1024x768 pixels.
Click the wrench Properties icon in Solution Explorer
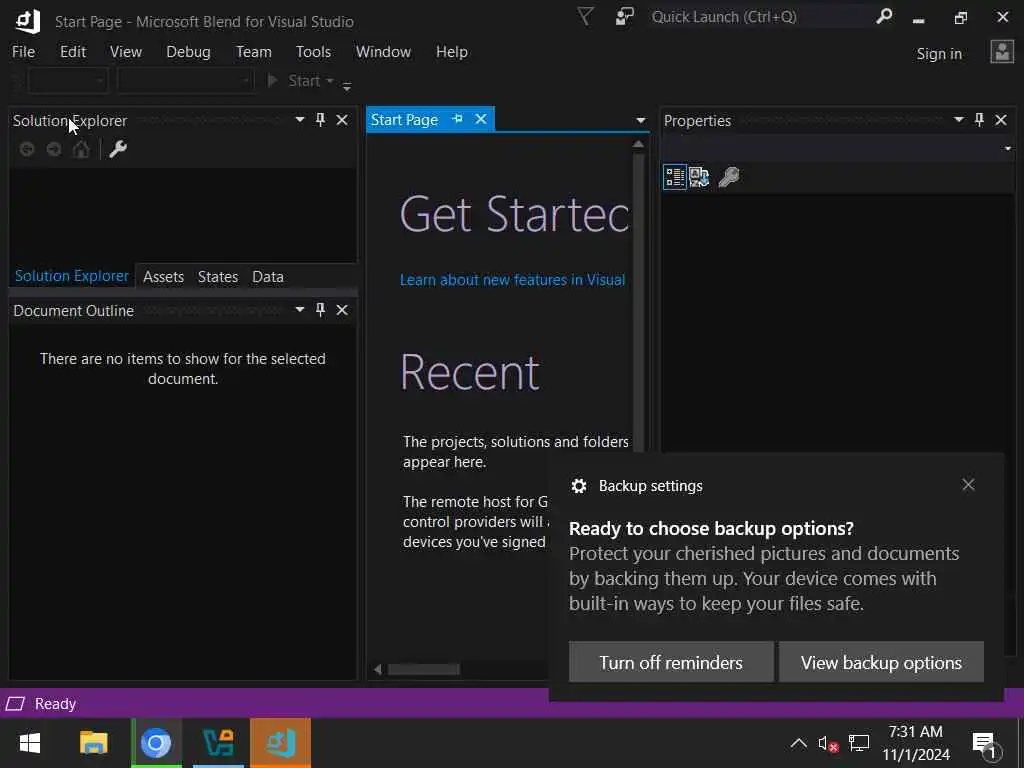118,150
